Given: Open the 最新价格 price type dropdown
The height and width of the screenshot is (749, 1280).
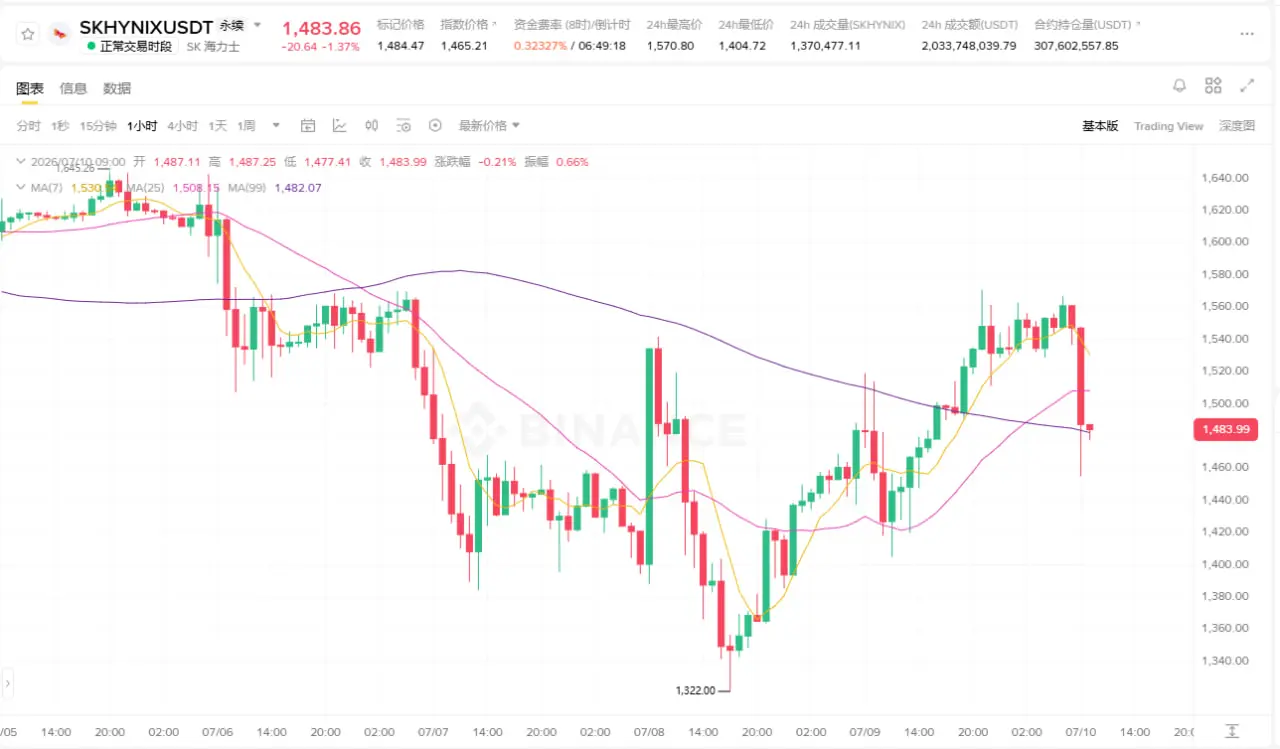Looking at the screenshot, I should click(489, 125).
